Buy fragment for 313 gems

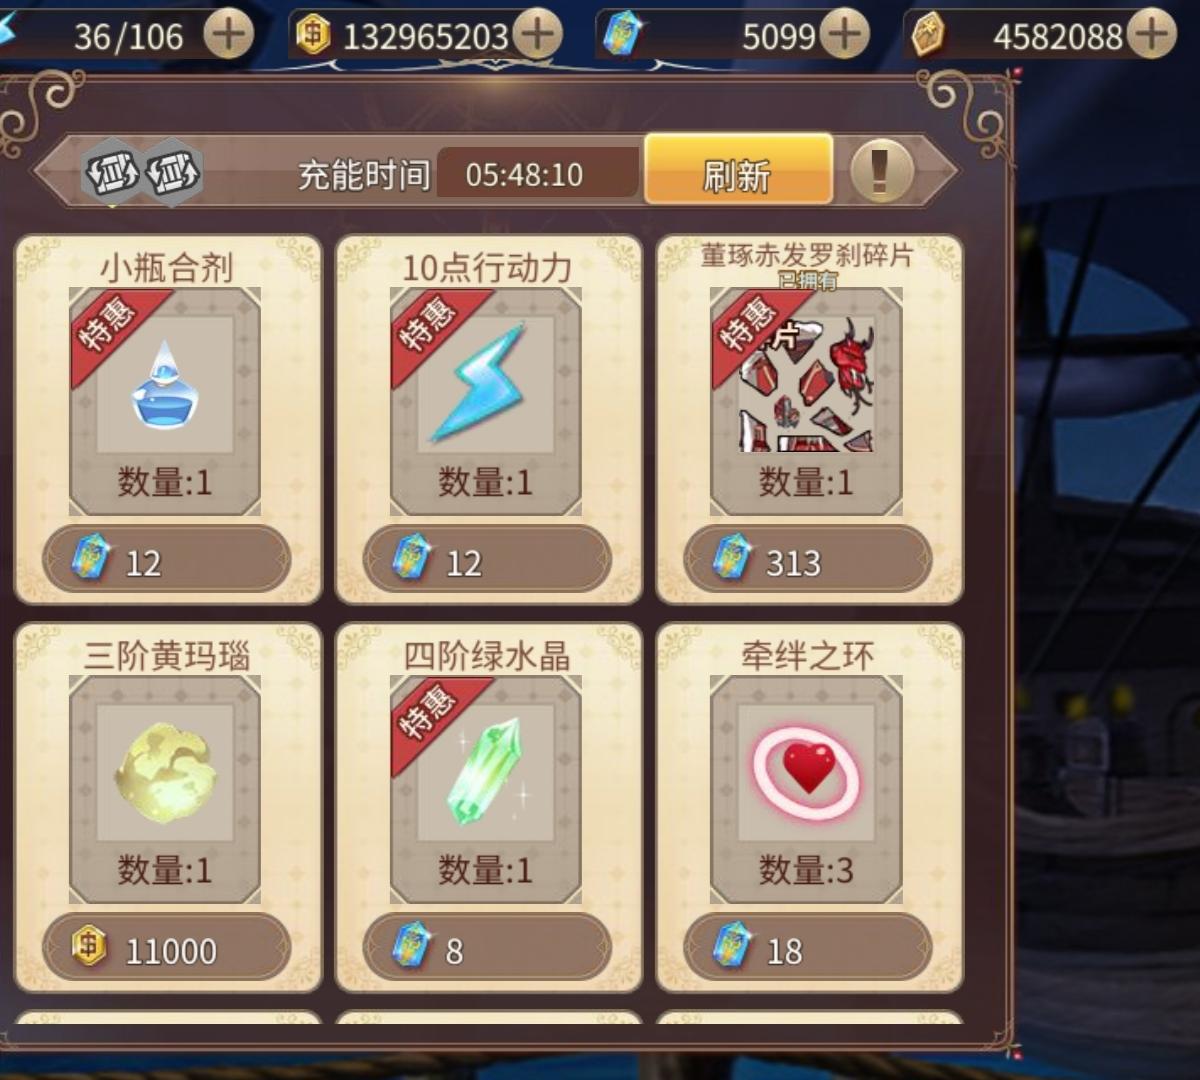808,560
